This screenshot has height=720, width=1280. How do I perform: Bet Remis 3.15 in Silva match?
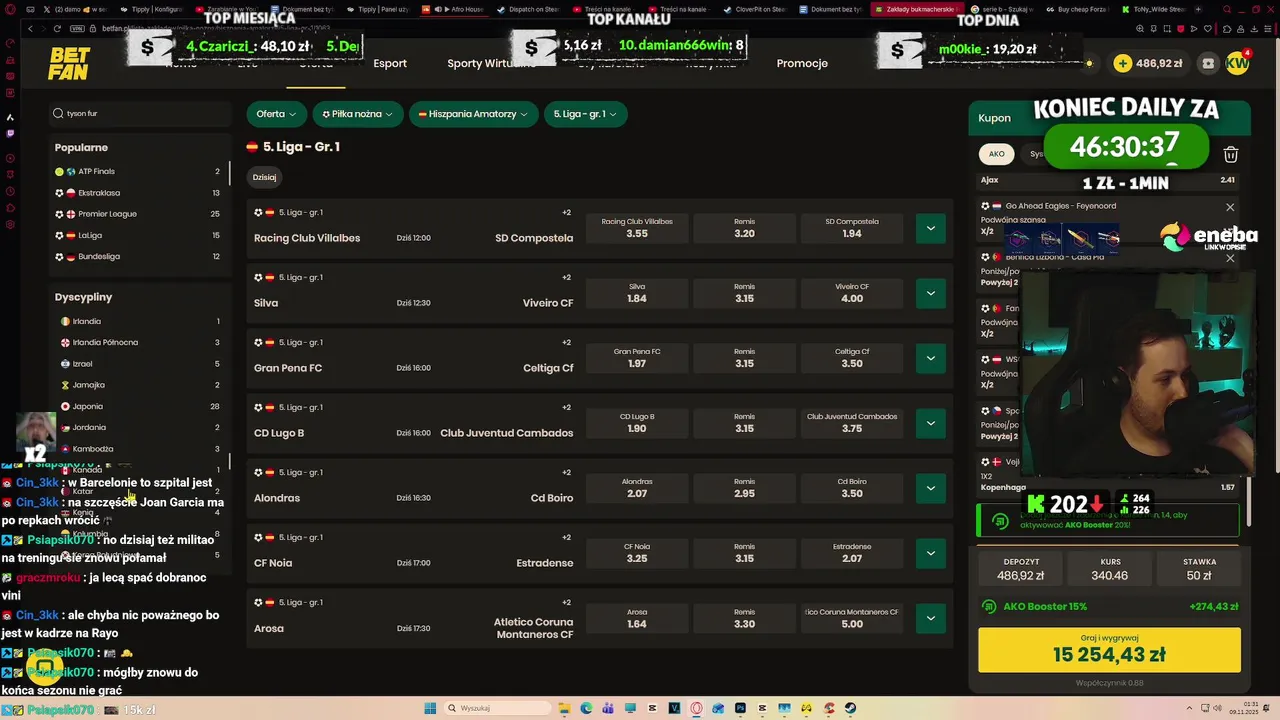tap(744, 293)
